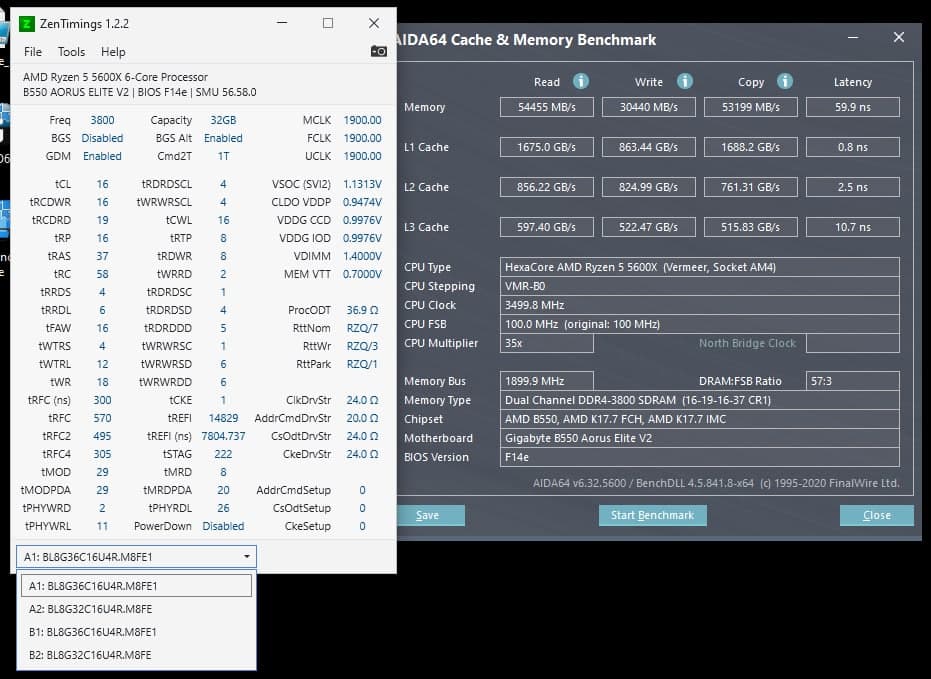Screen dimensions: 931x679
Task: Click the L1 Cache Copy 1688.2 GB/s field
Action: pyautogui.click(x=751, y=147)
